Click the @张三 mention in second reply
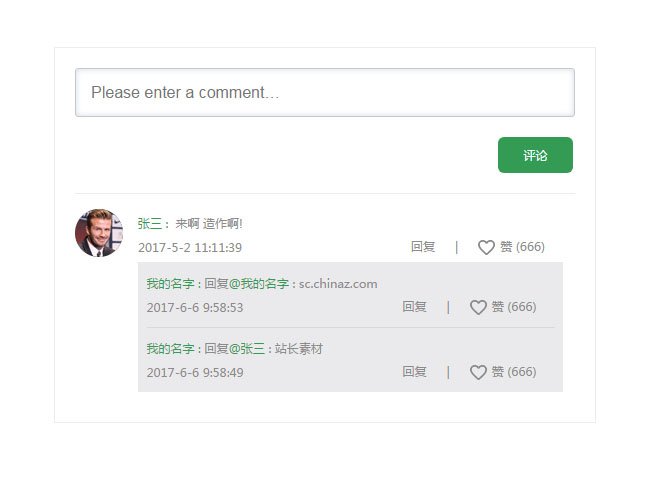 point(247,349)
